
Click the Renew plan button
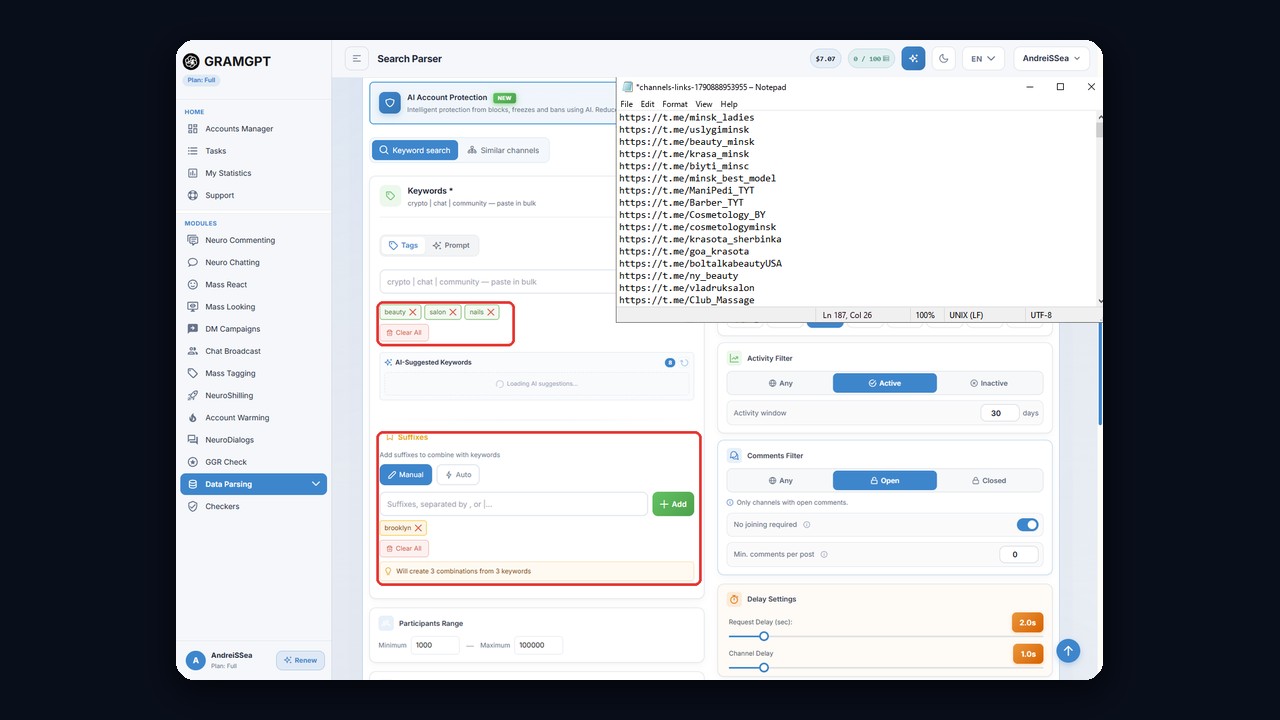click(x=300, y=660)
